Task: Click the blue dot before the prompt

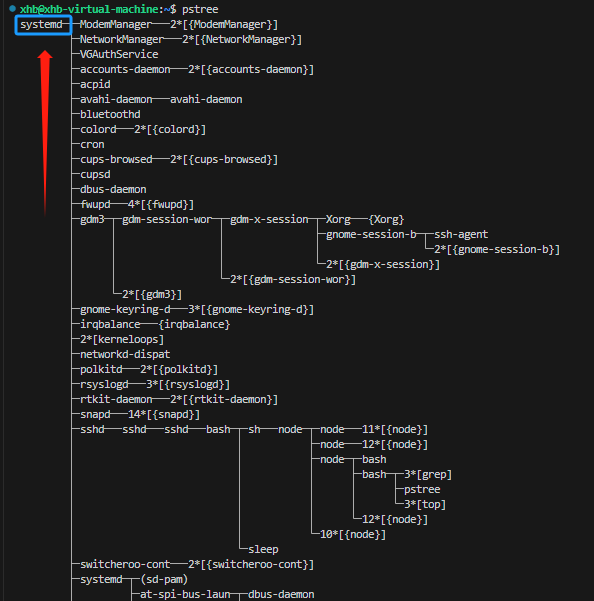Action: click(12, 8)
